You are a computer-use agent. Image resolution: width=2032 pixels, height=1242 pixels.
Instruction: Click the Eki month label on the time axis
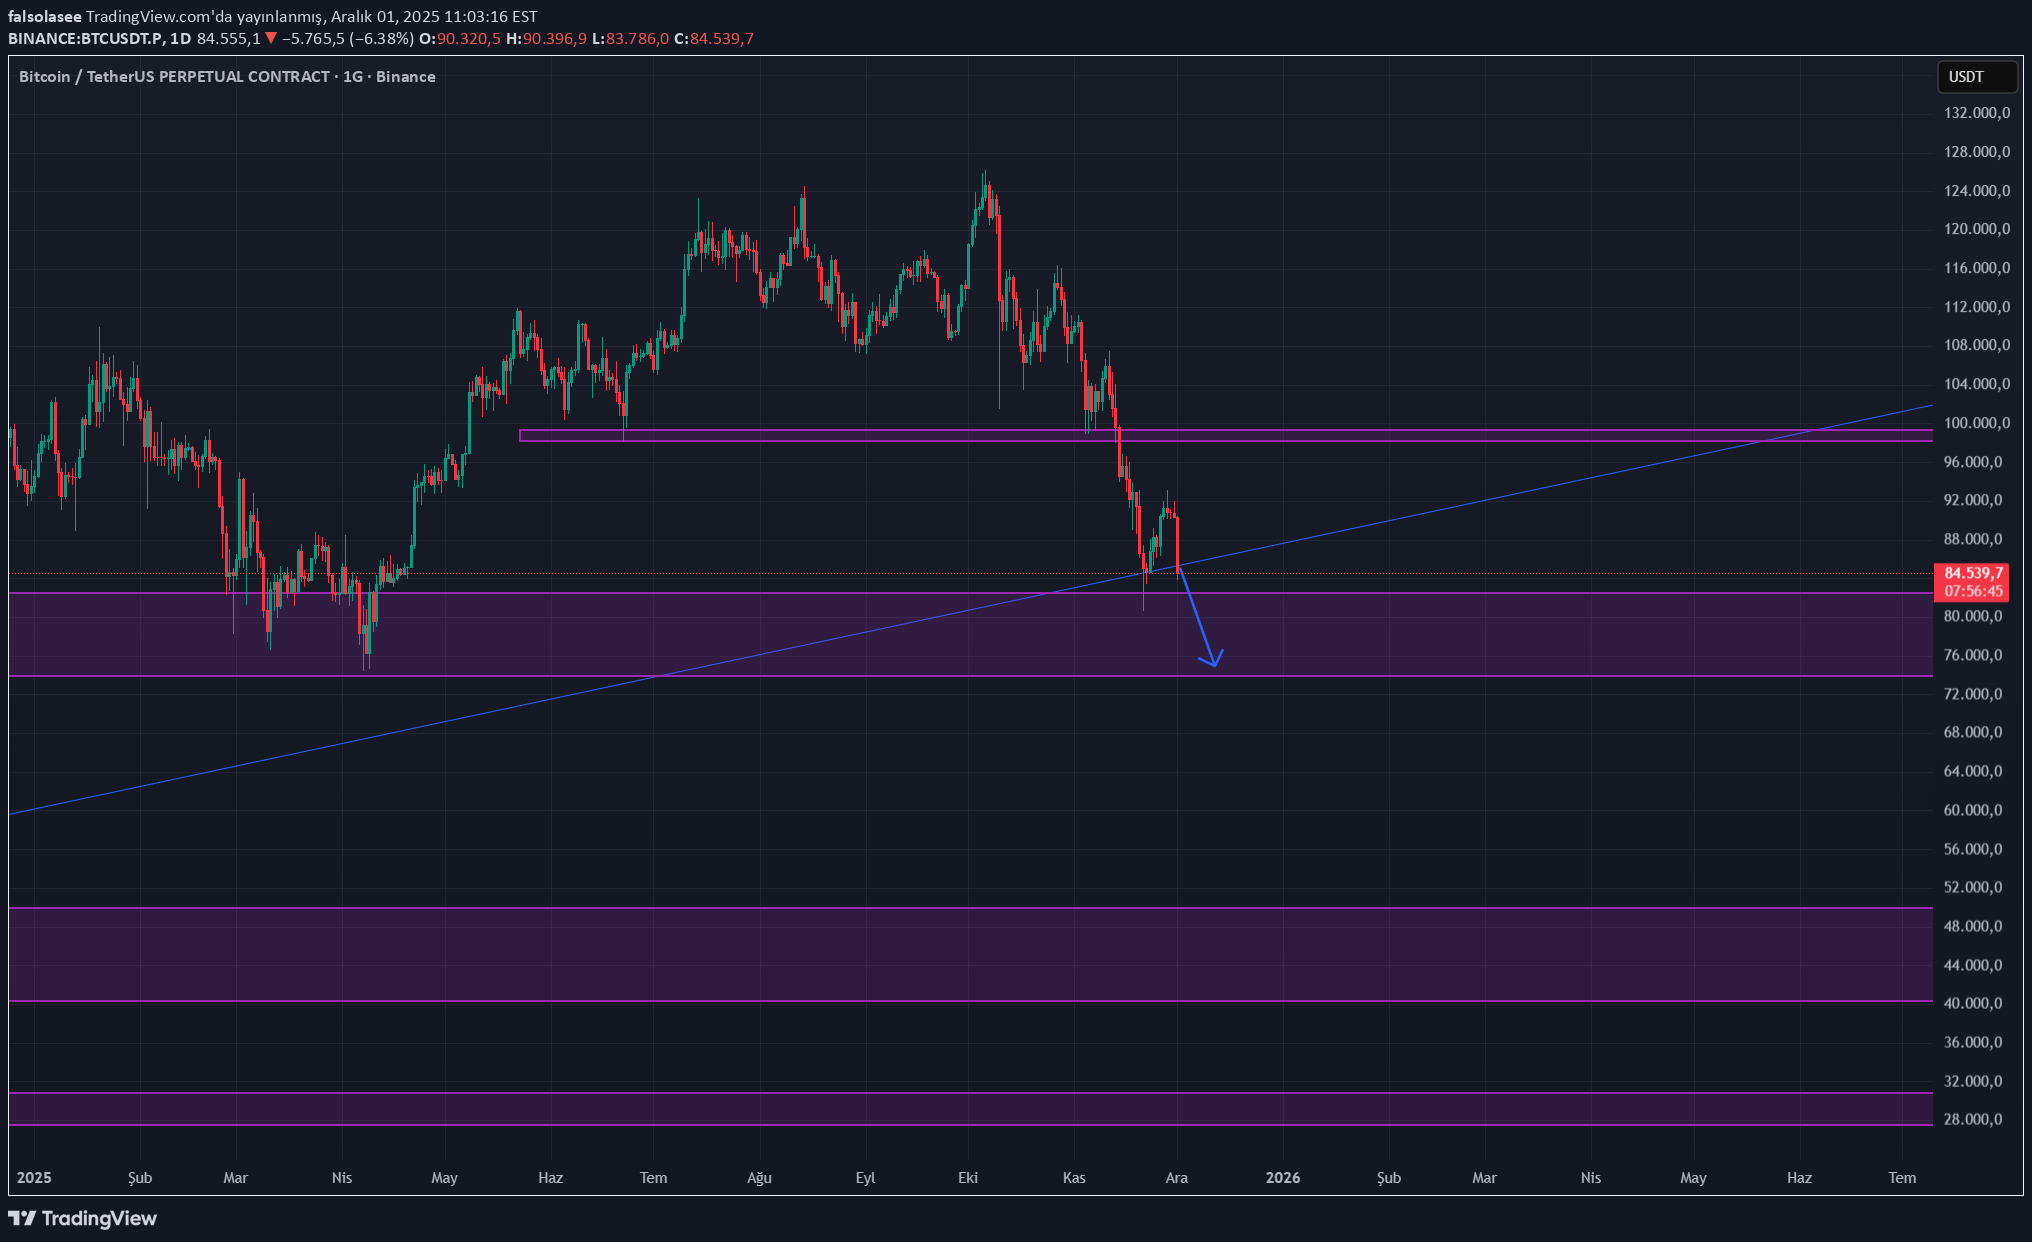[967, 1177]
